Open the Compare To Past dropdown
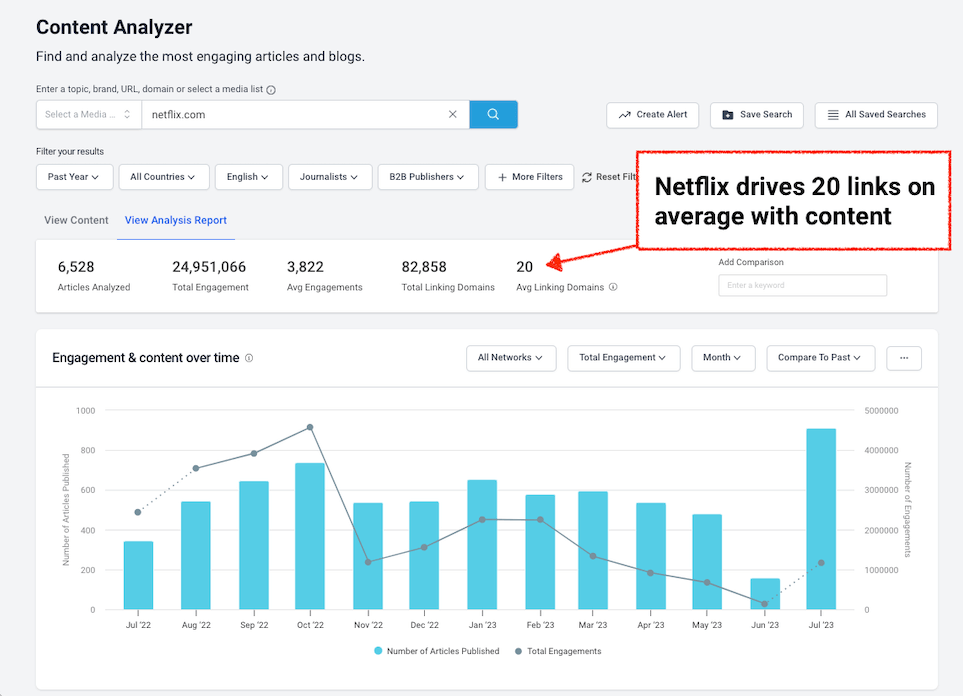 (x=820, y=358)
